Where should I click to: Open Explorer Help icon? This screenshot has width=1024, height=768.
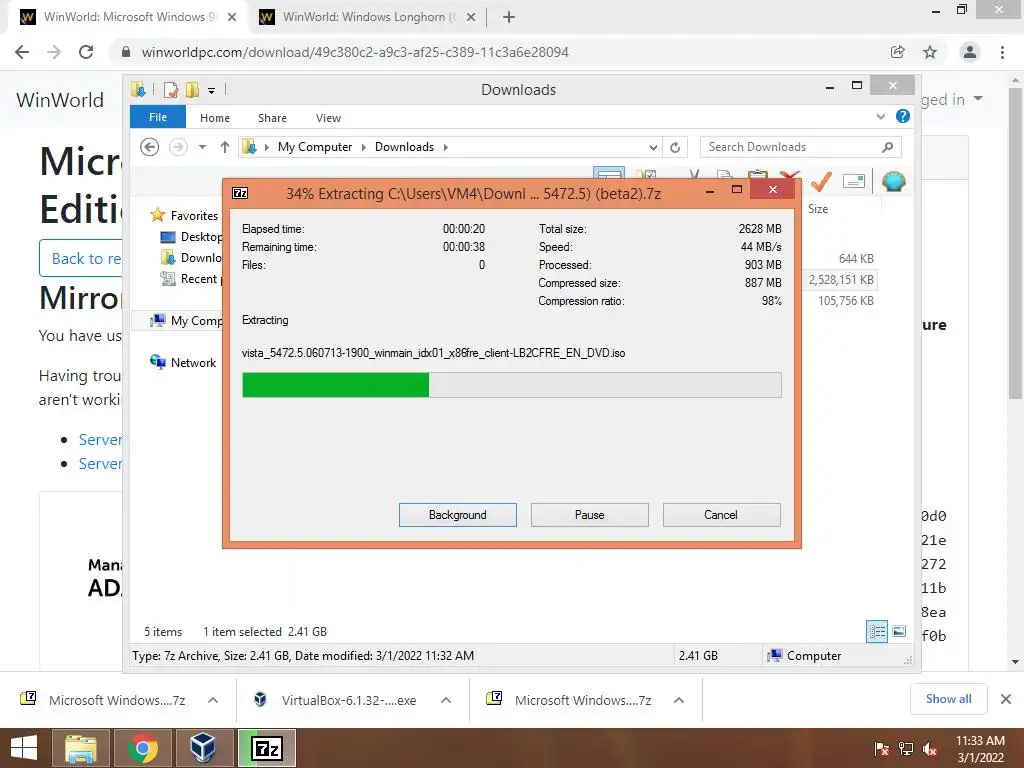(903, 116)
